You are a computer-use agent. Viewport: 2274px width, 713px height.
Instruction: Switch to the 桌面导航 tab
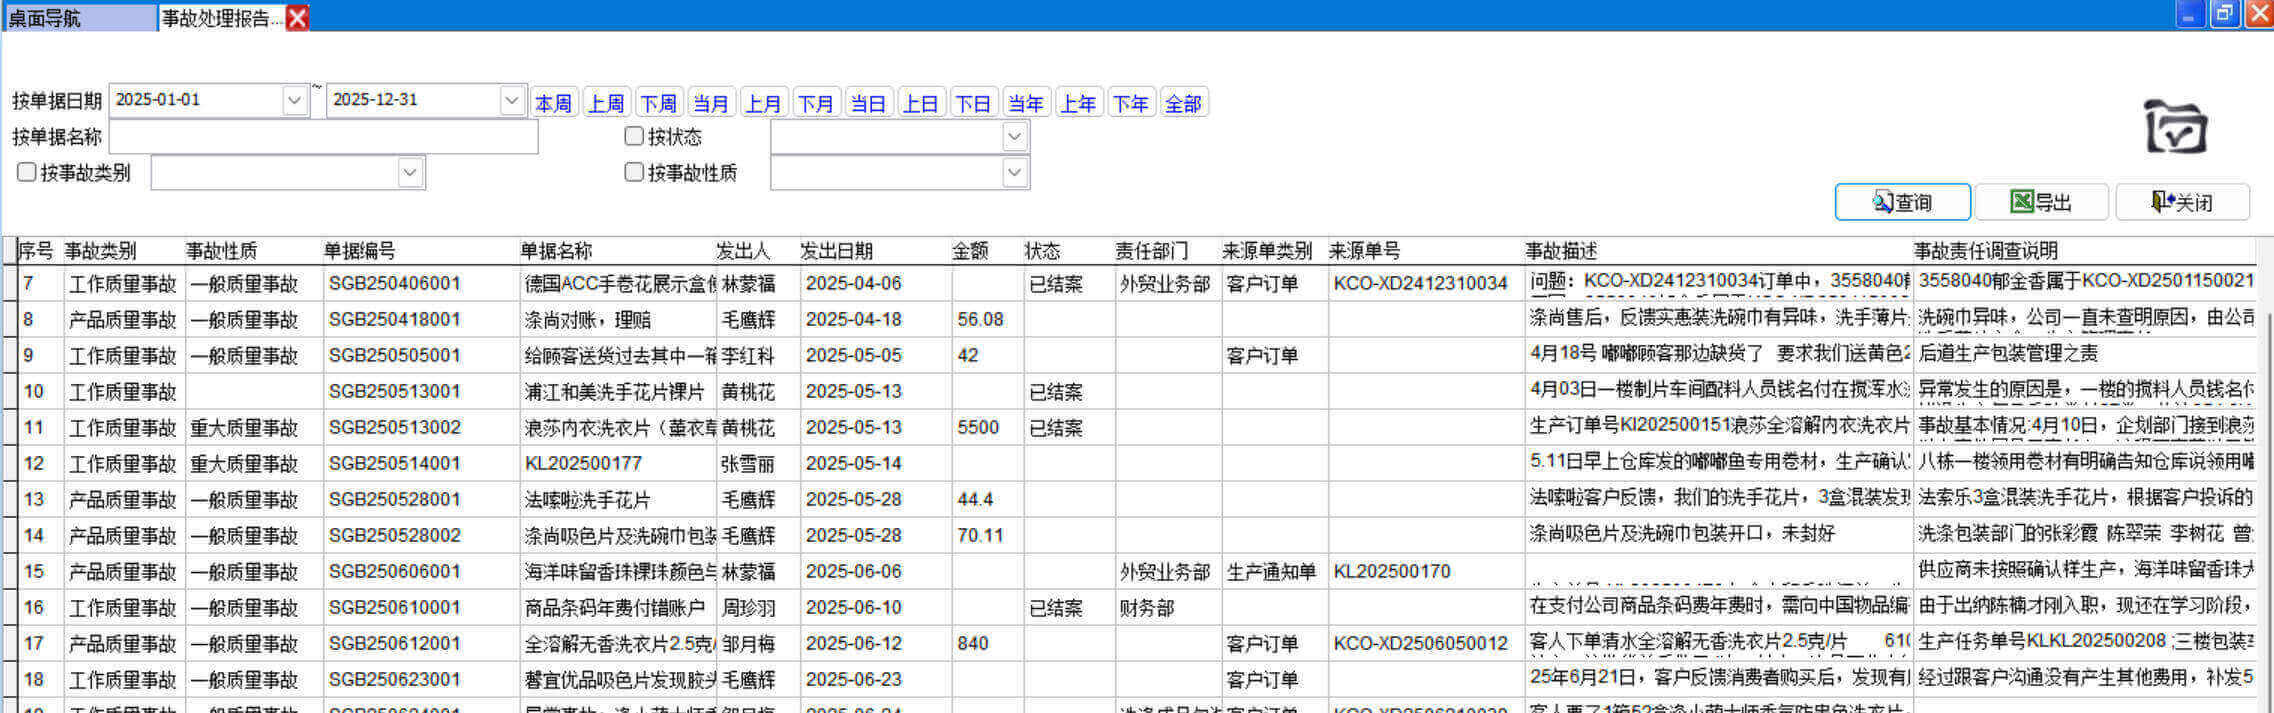[x=78, y=18]
